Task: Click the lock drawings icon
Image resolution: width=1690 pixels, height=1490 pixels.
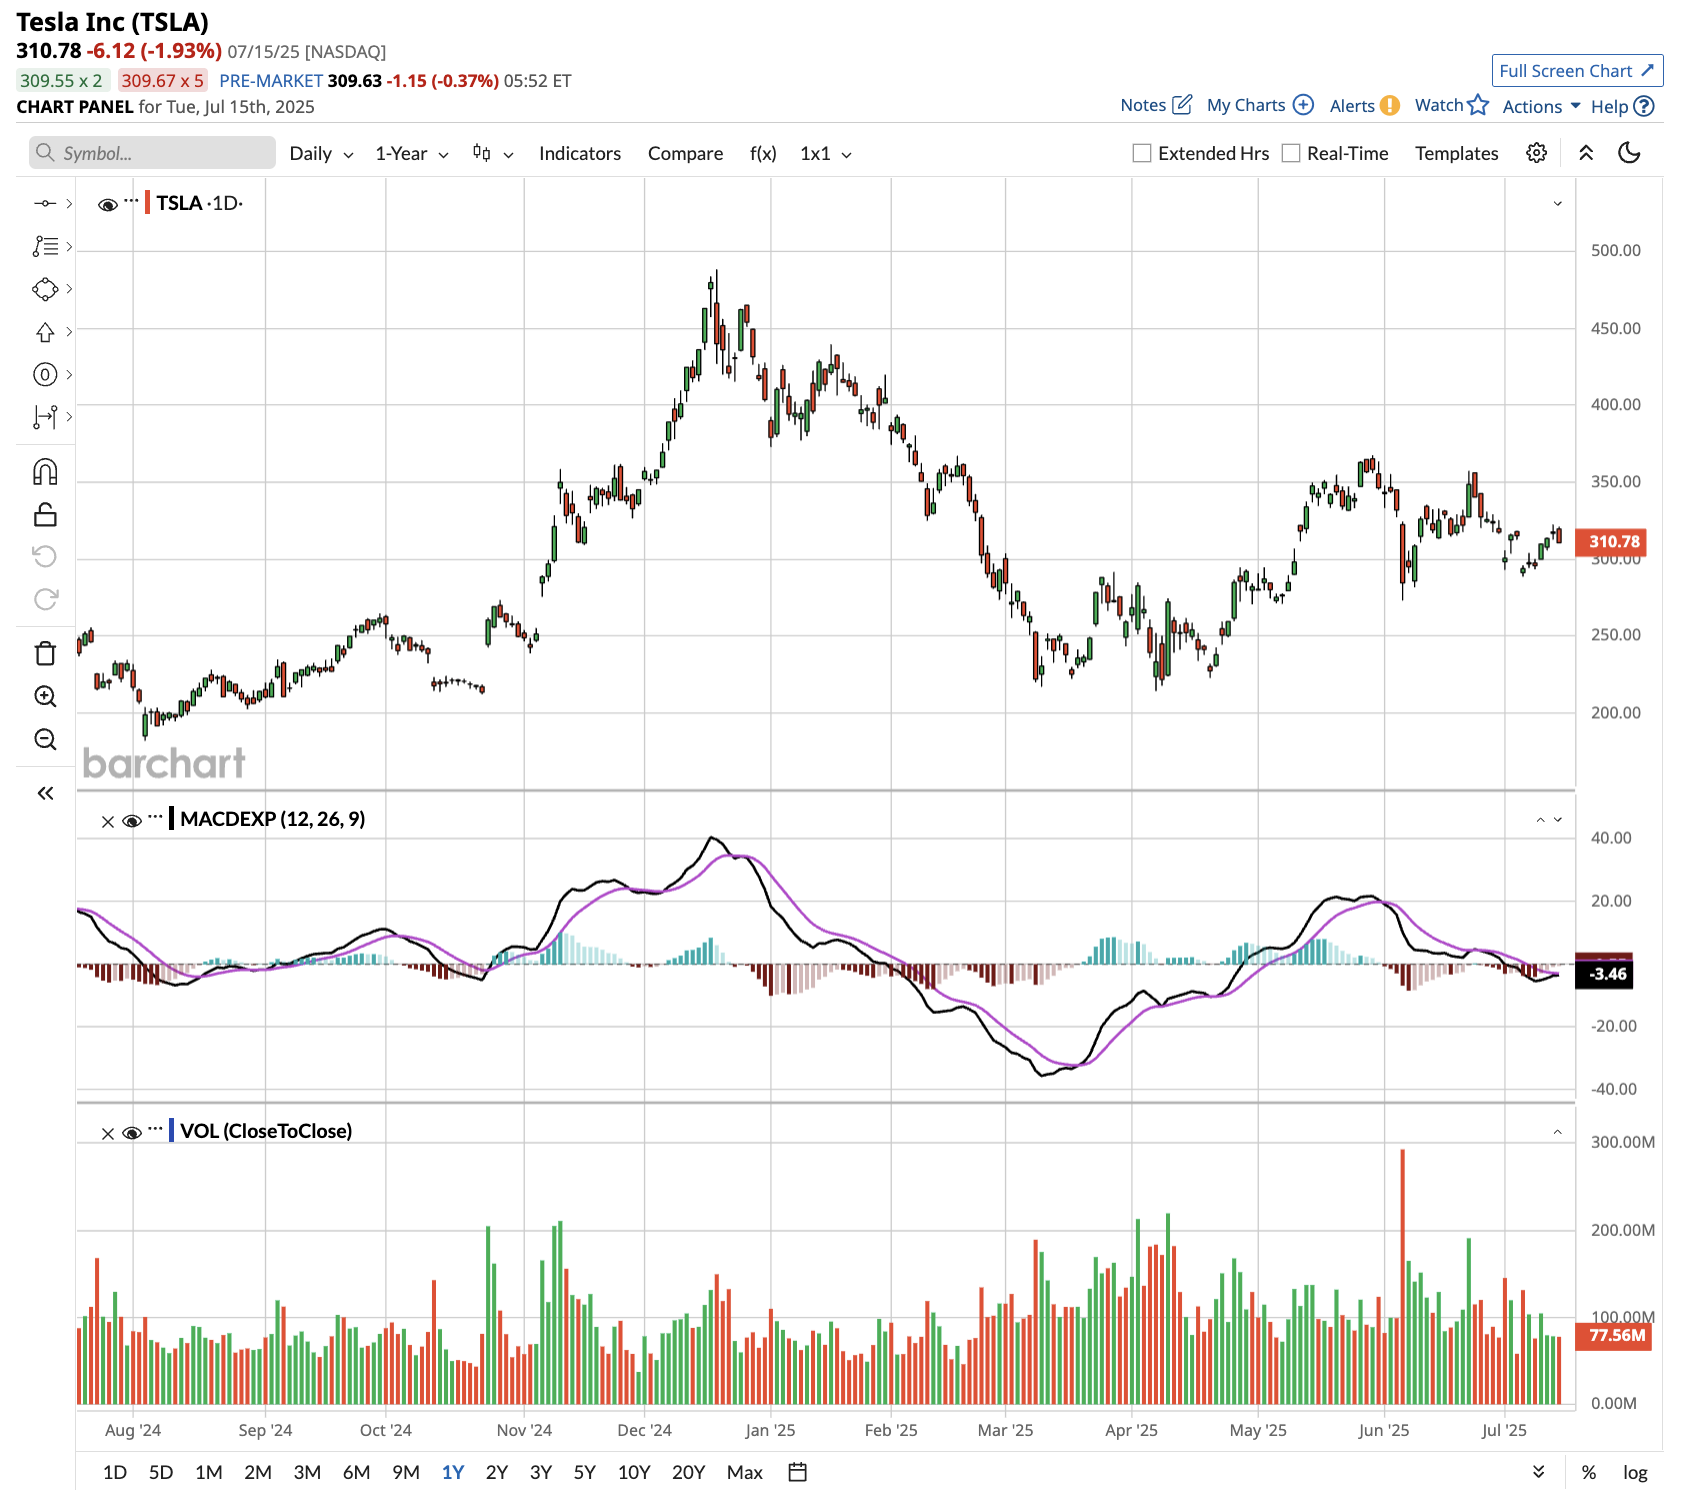Action: click(45, 515)
